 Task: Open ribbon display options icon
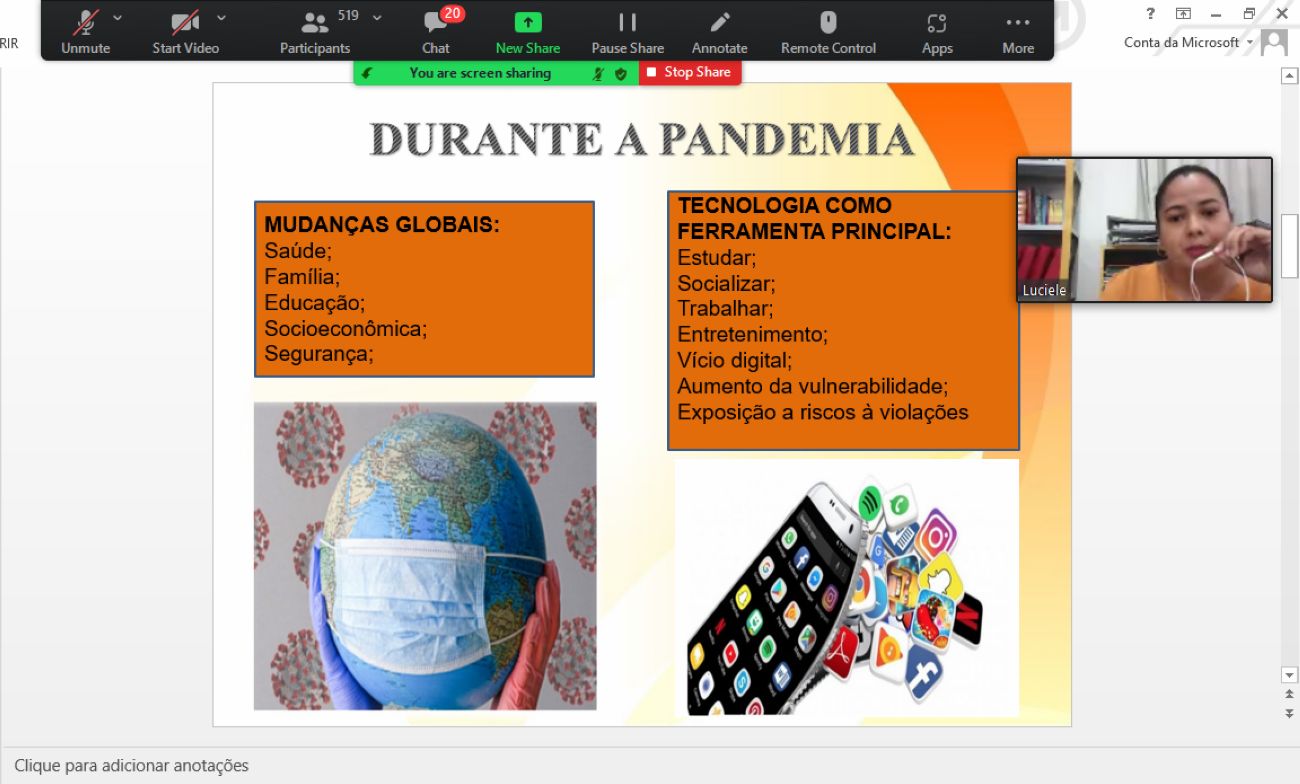pos(1183,14)
